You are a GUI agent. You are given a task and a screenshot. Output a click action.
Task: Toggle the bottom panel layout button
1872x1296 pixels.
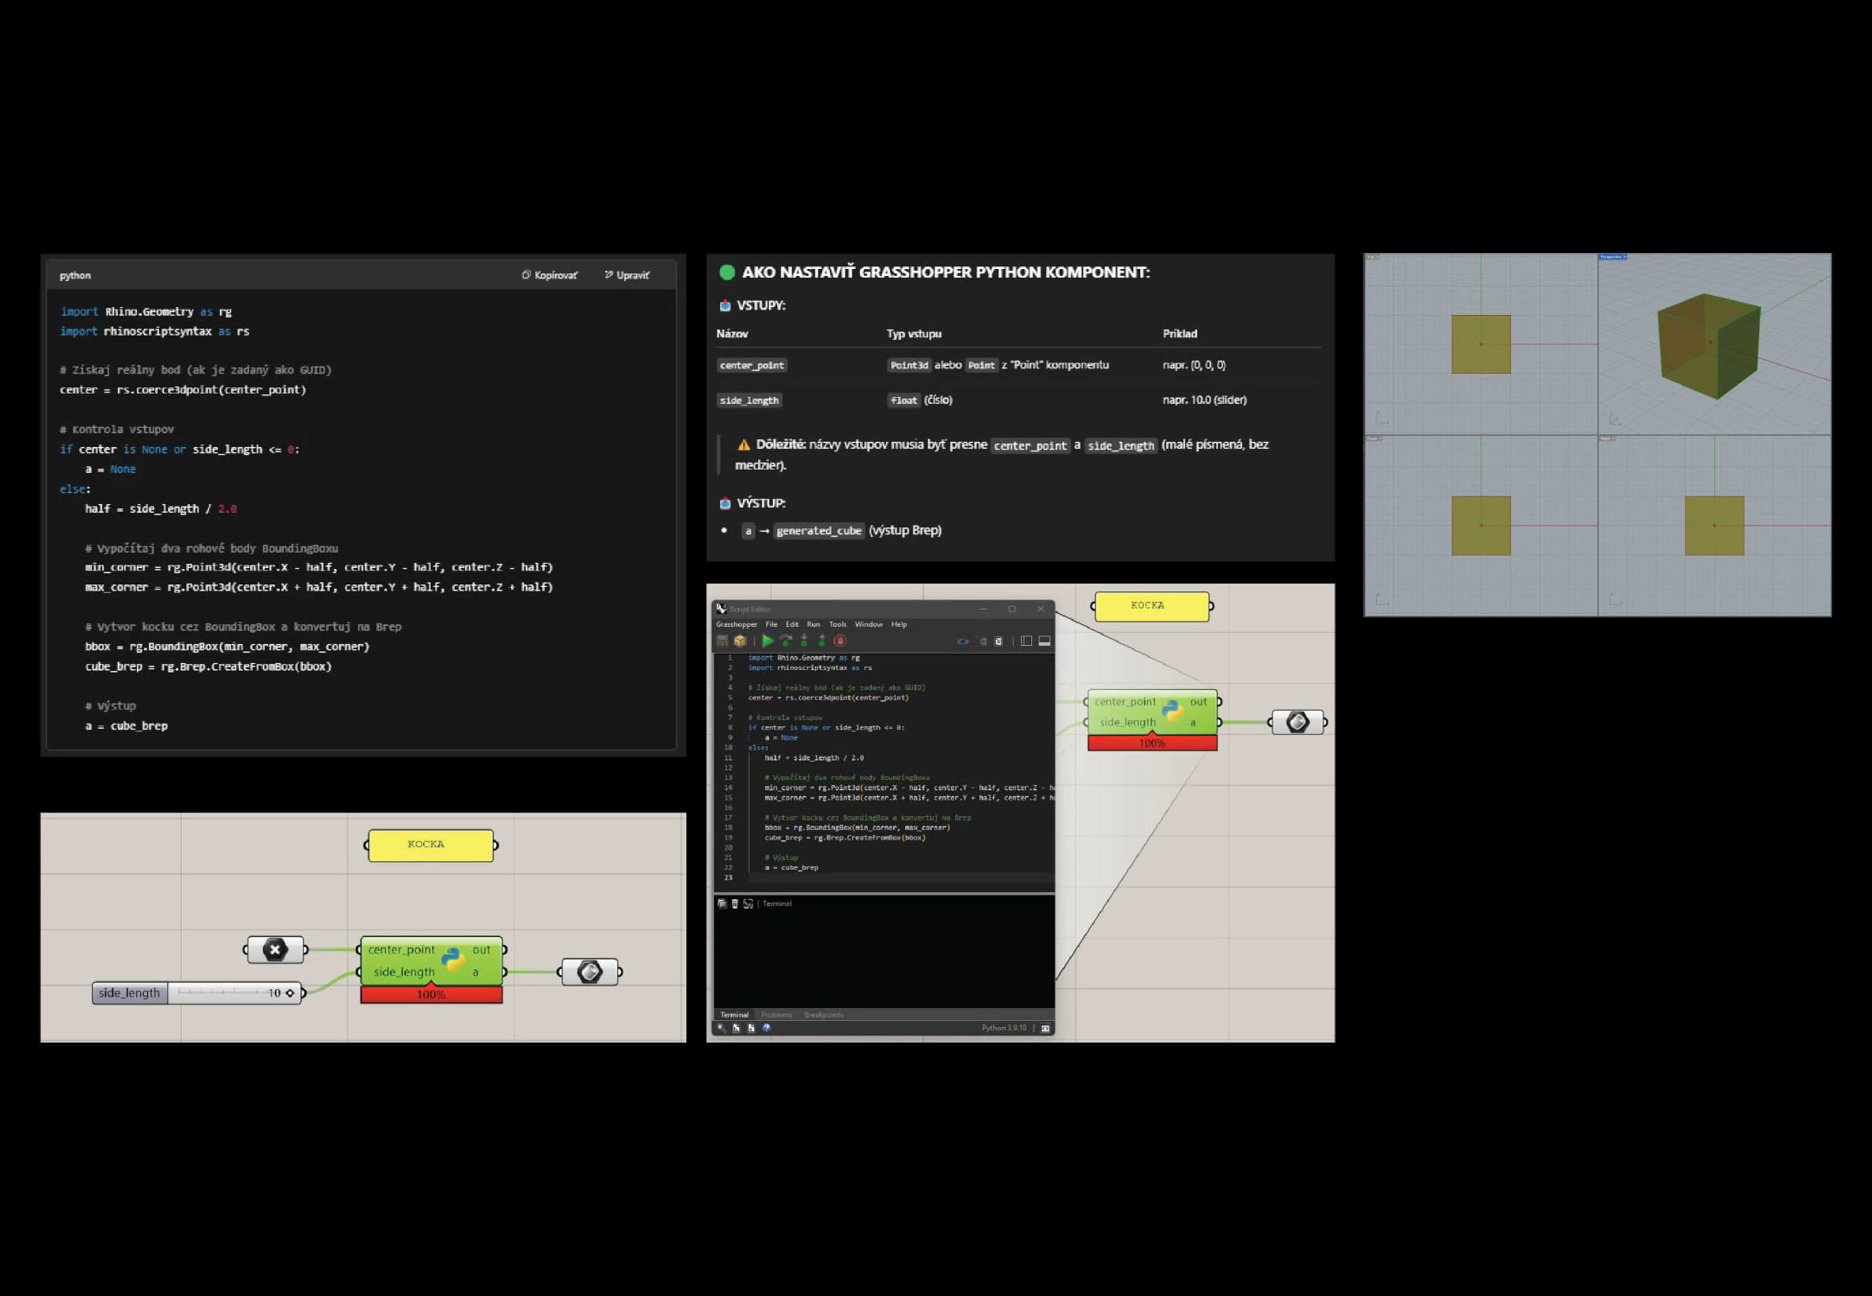tap(1044, 641)
